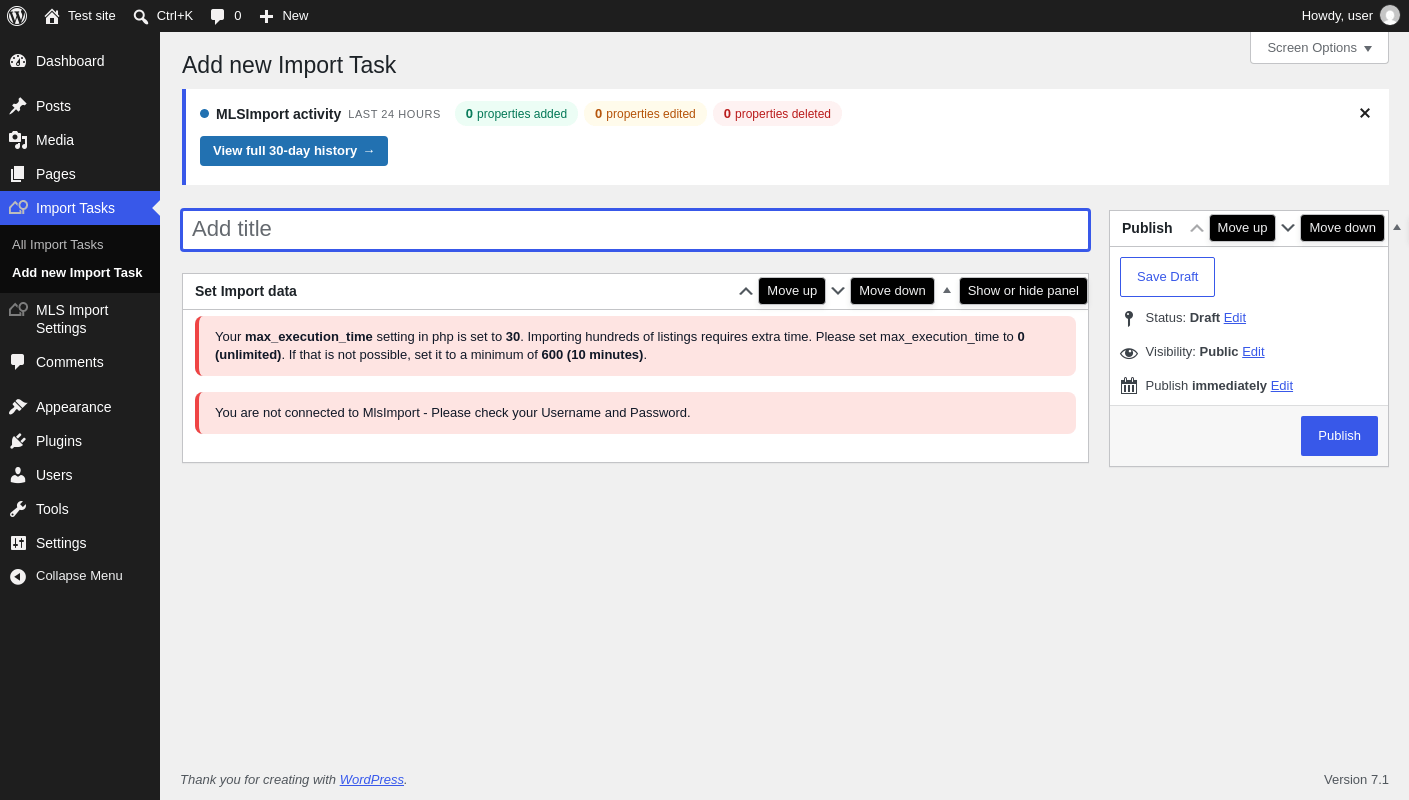
Task: Visit Test site from admin bar
Action: pos(80,16)
